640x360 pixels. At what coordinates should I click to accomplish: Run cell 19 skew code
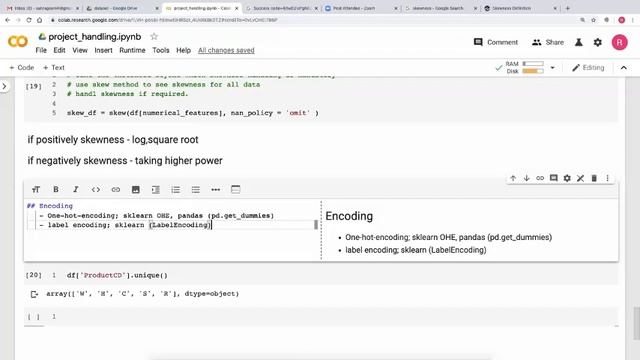[x=33, y=86]
